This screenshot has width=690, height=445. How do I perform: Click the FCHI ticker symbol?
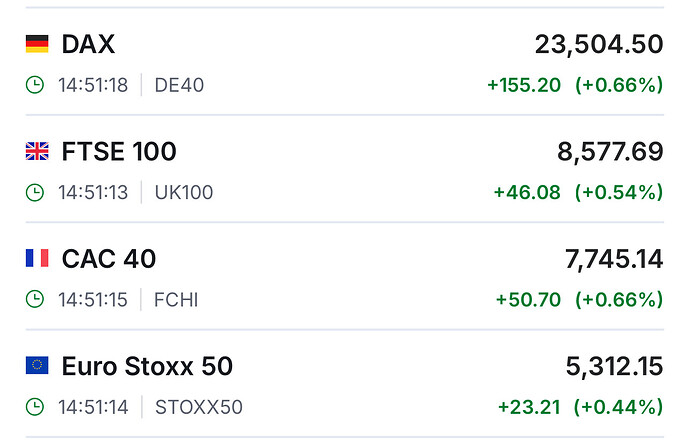coord(176,299)
